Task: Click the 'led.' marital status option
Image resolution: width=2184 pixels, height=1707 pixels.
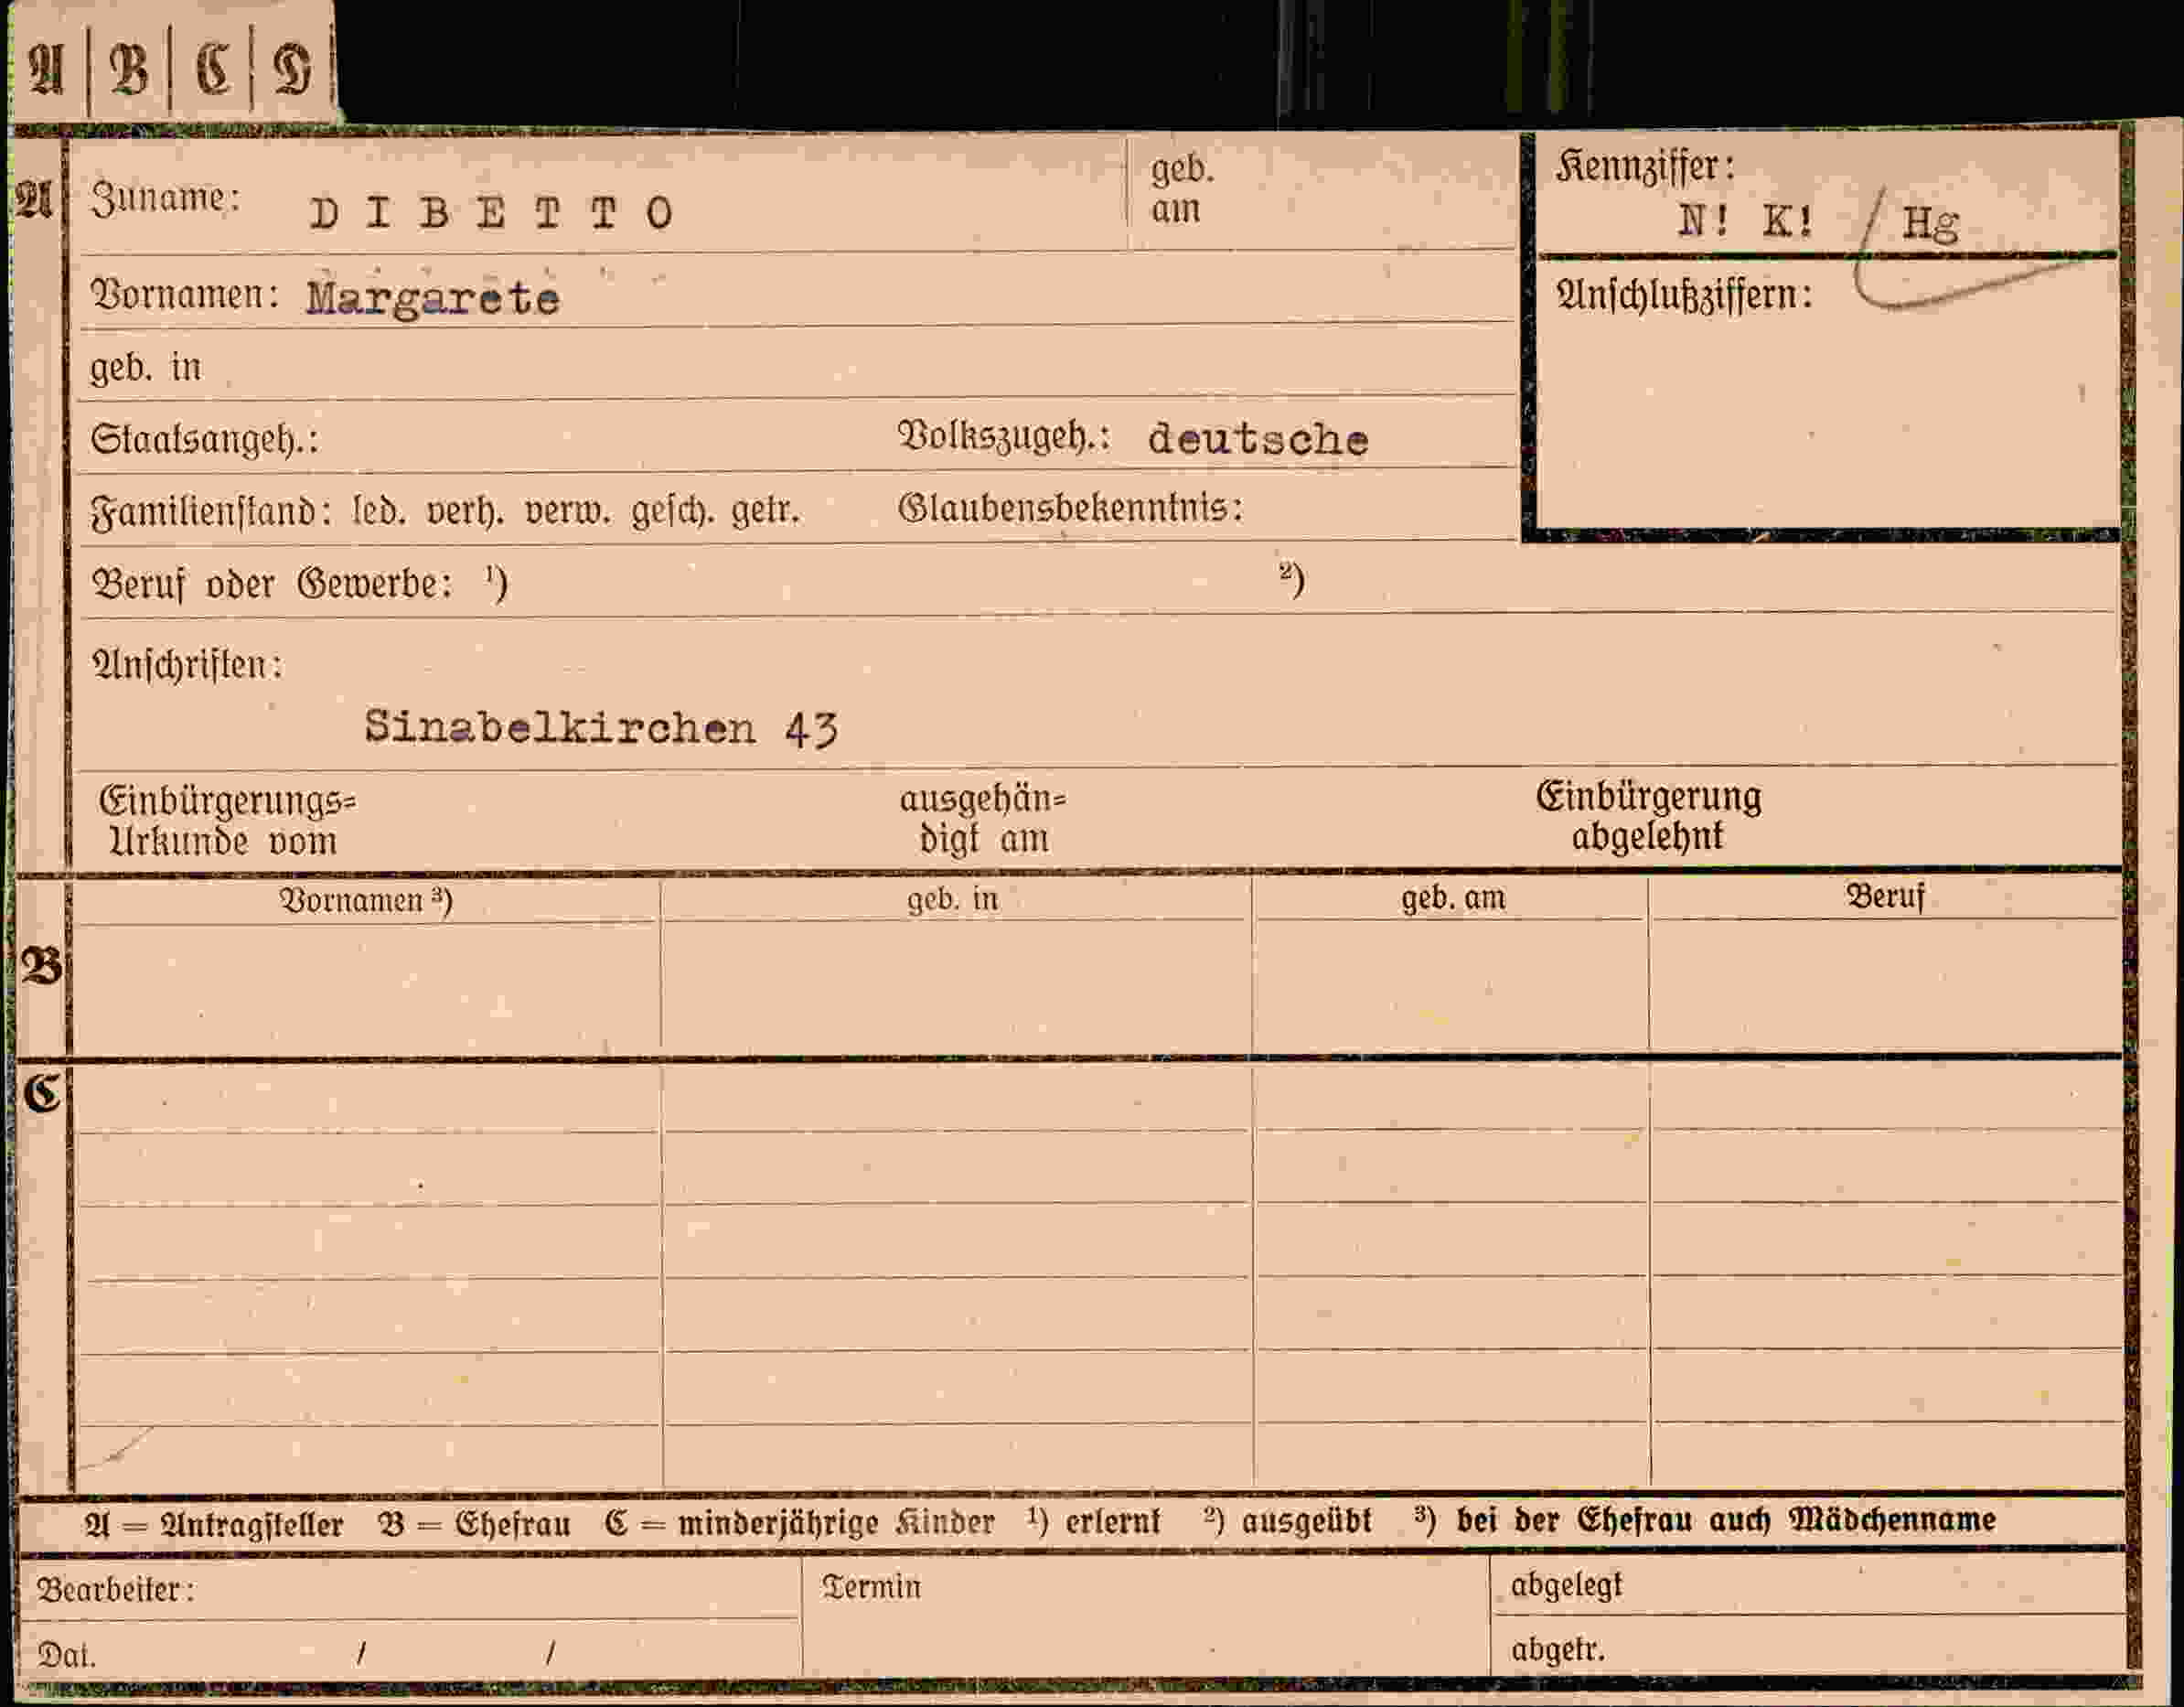Action: (379, 512)
